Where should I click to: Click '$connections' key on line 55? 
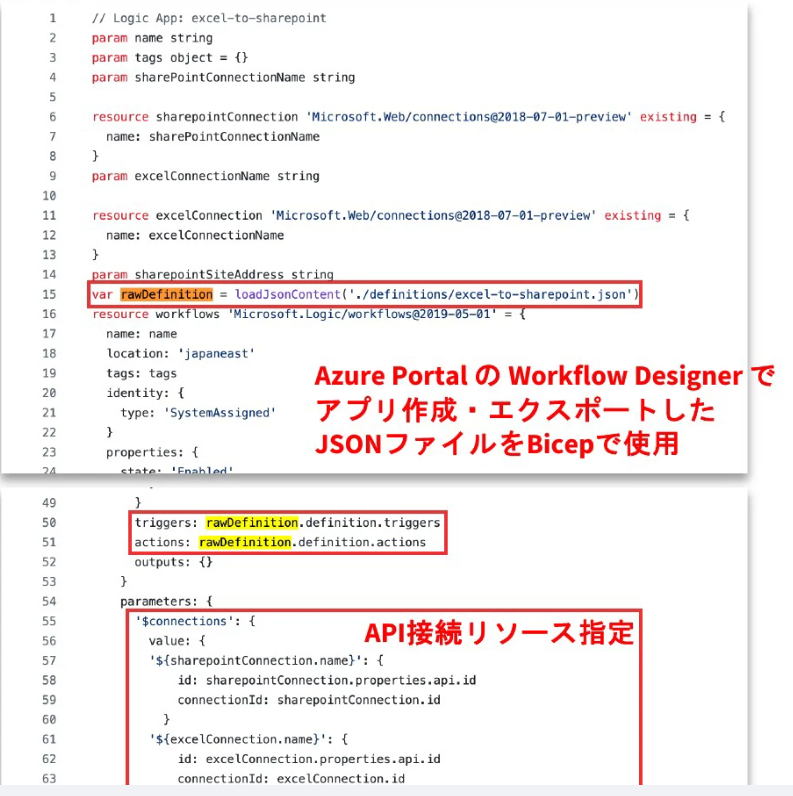coord(184,621)
